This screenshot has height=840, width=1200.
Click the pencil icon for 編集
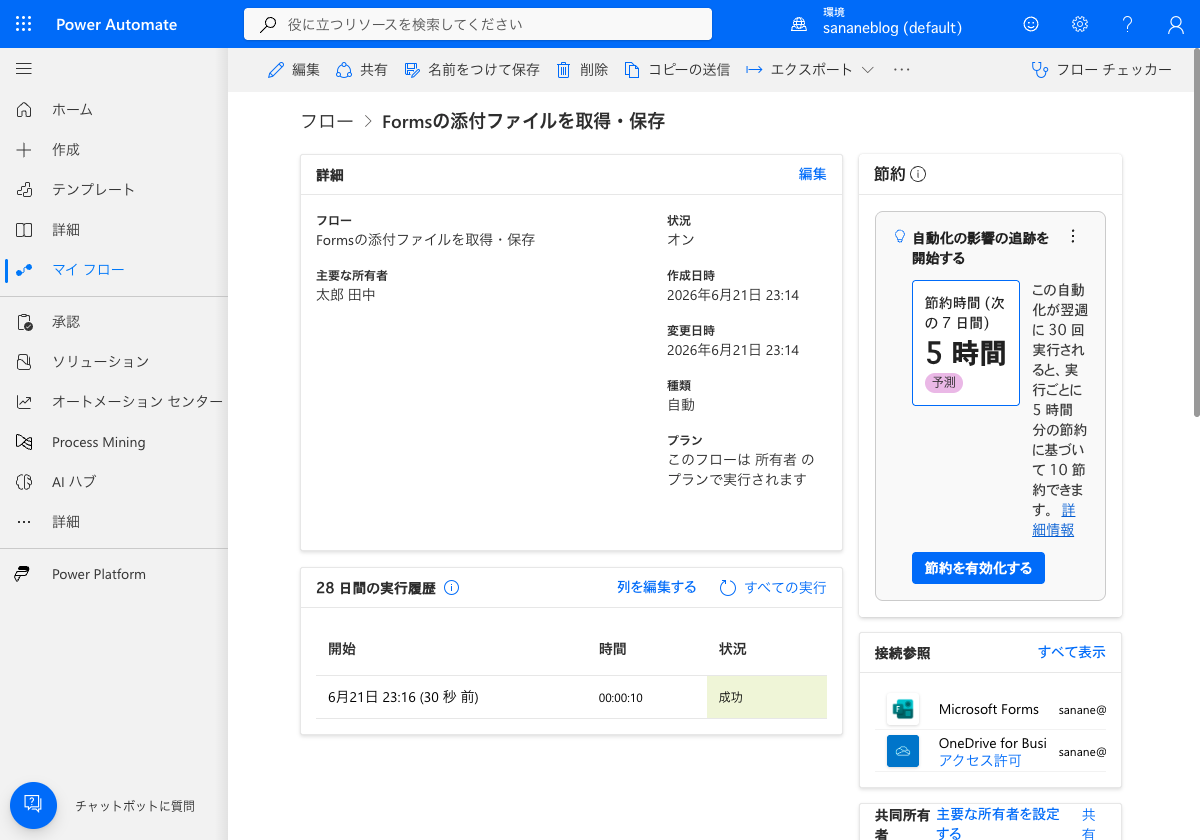coord(276,70)
